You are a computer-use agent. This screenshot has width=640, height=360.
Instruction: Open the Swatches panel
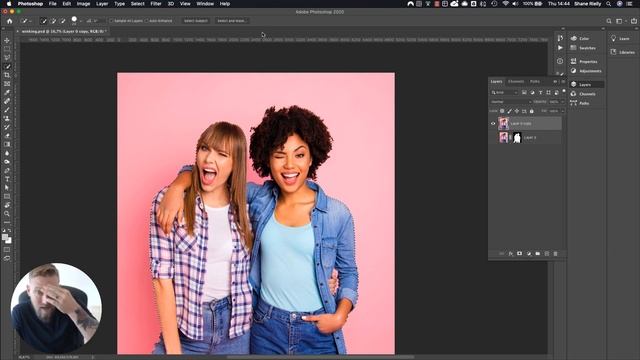pos(584,48)
